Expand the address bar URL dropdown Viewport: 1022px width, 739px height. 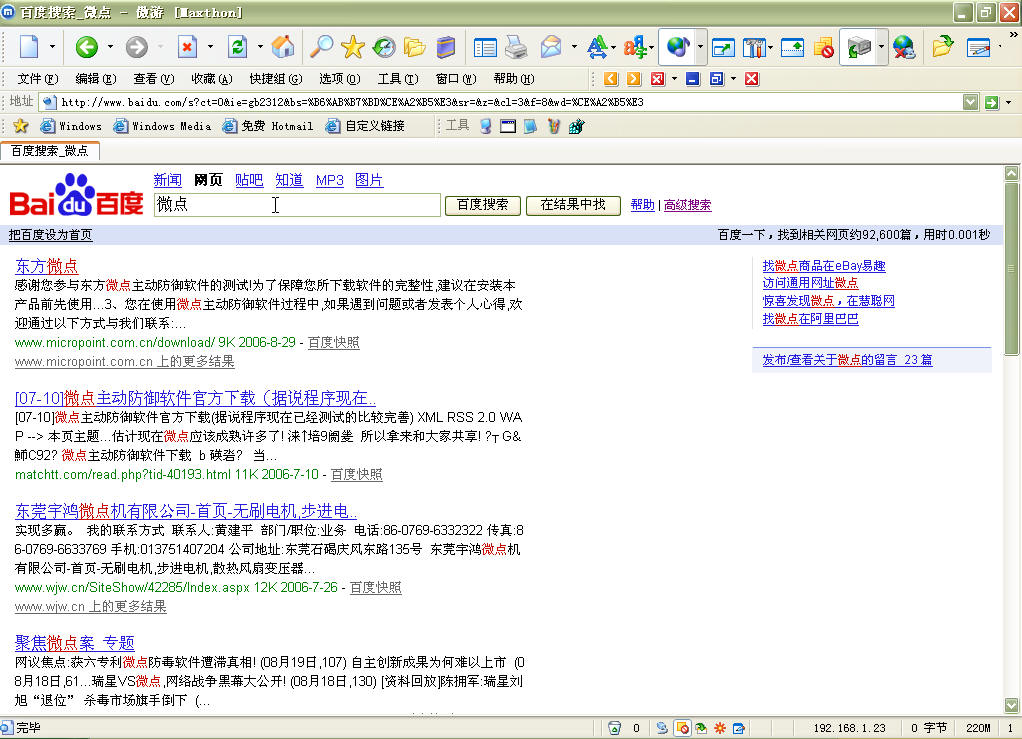[971, 102]
